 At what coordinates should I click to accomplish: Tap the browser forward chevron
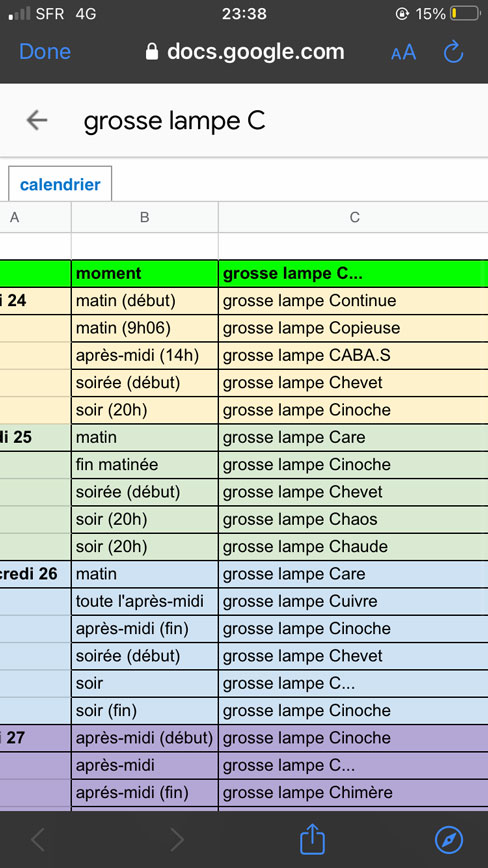click(x=177, y=840)
